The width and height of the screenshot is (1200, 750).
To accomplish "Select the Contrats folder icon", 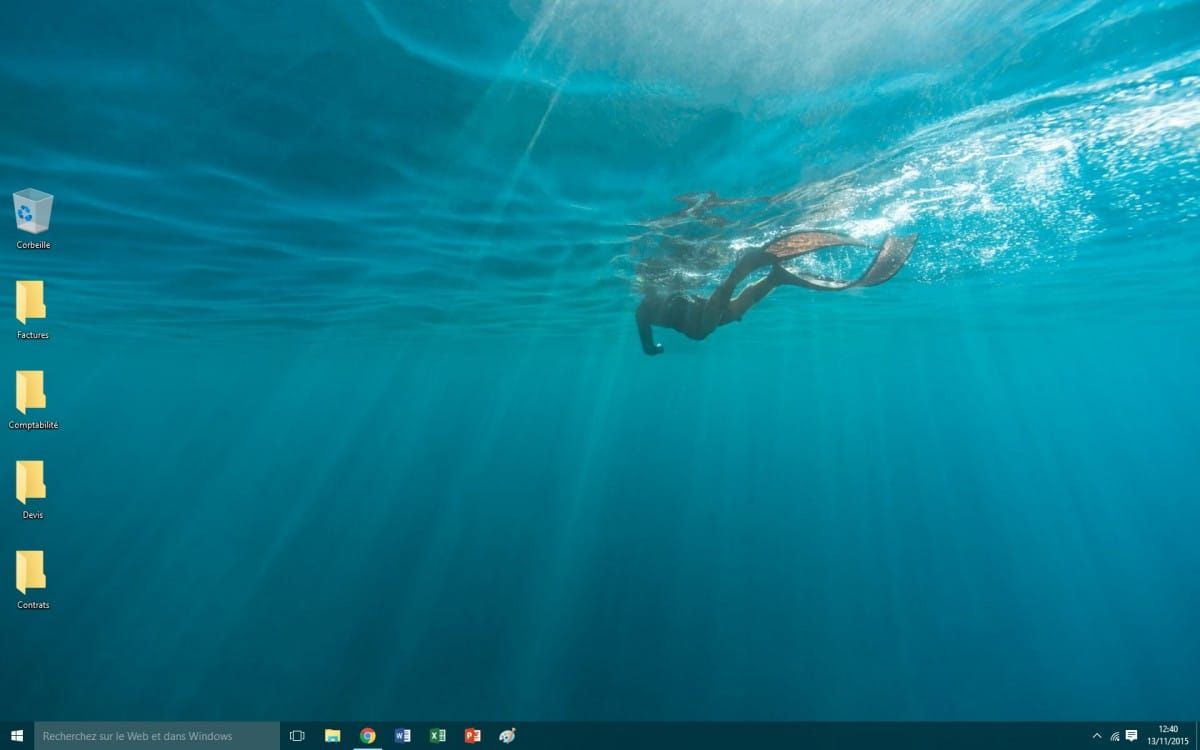I will [x=31, y=571].
